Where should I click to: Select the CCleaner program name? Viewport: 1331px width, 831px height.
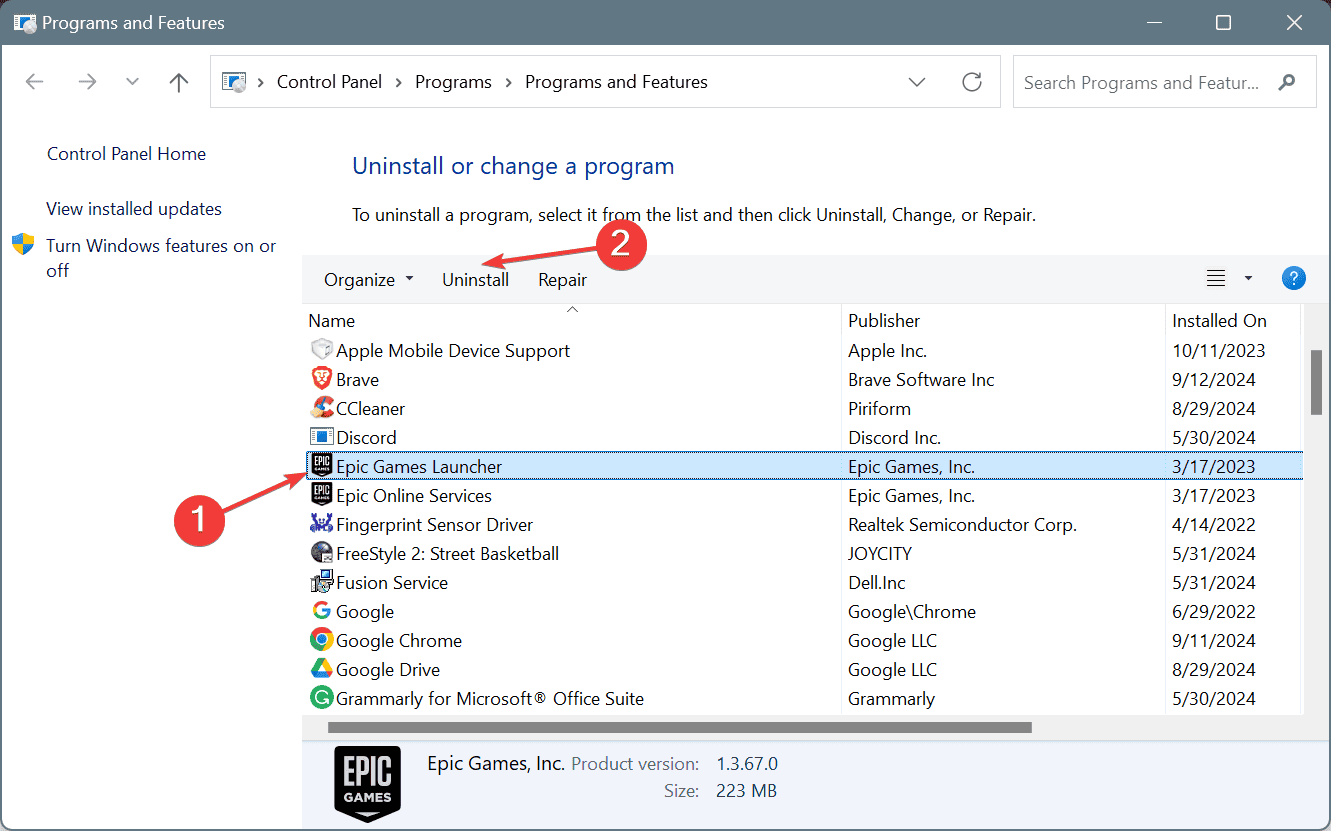[x=370, y=409]
